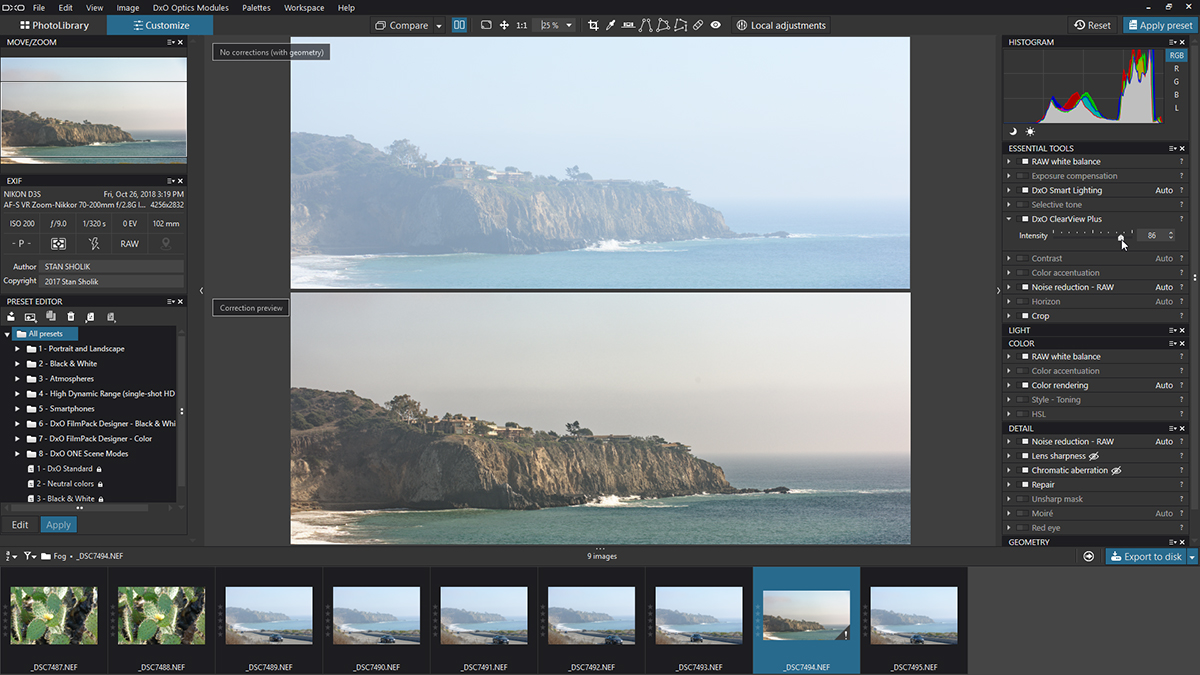
Task: Select the Crop tool in toolbar
Action: tap(593, 25)
